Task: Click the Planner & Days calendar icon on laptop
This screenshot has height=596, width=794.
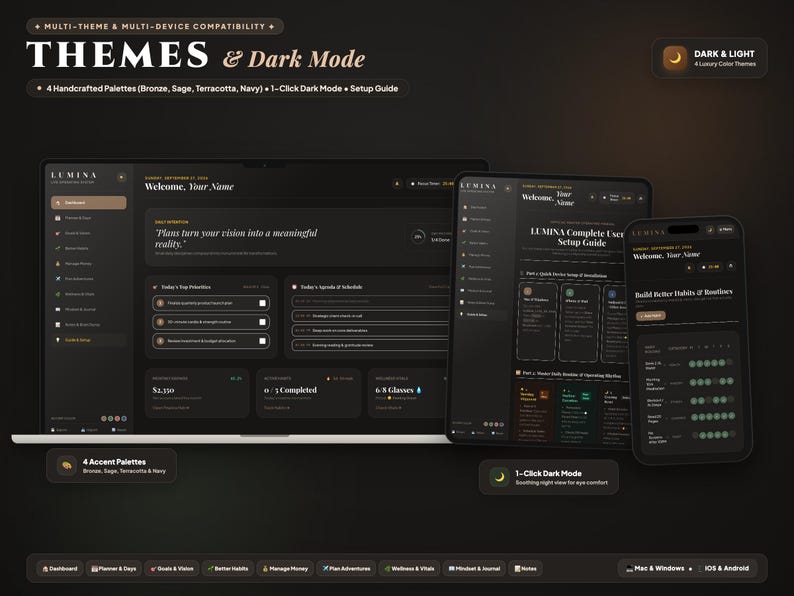Action: tap(58, 218)
